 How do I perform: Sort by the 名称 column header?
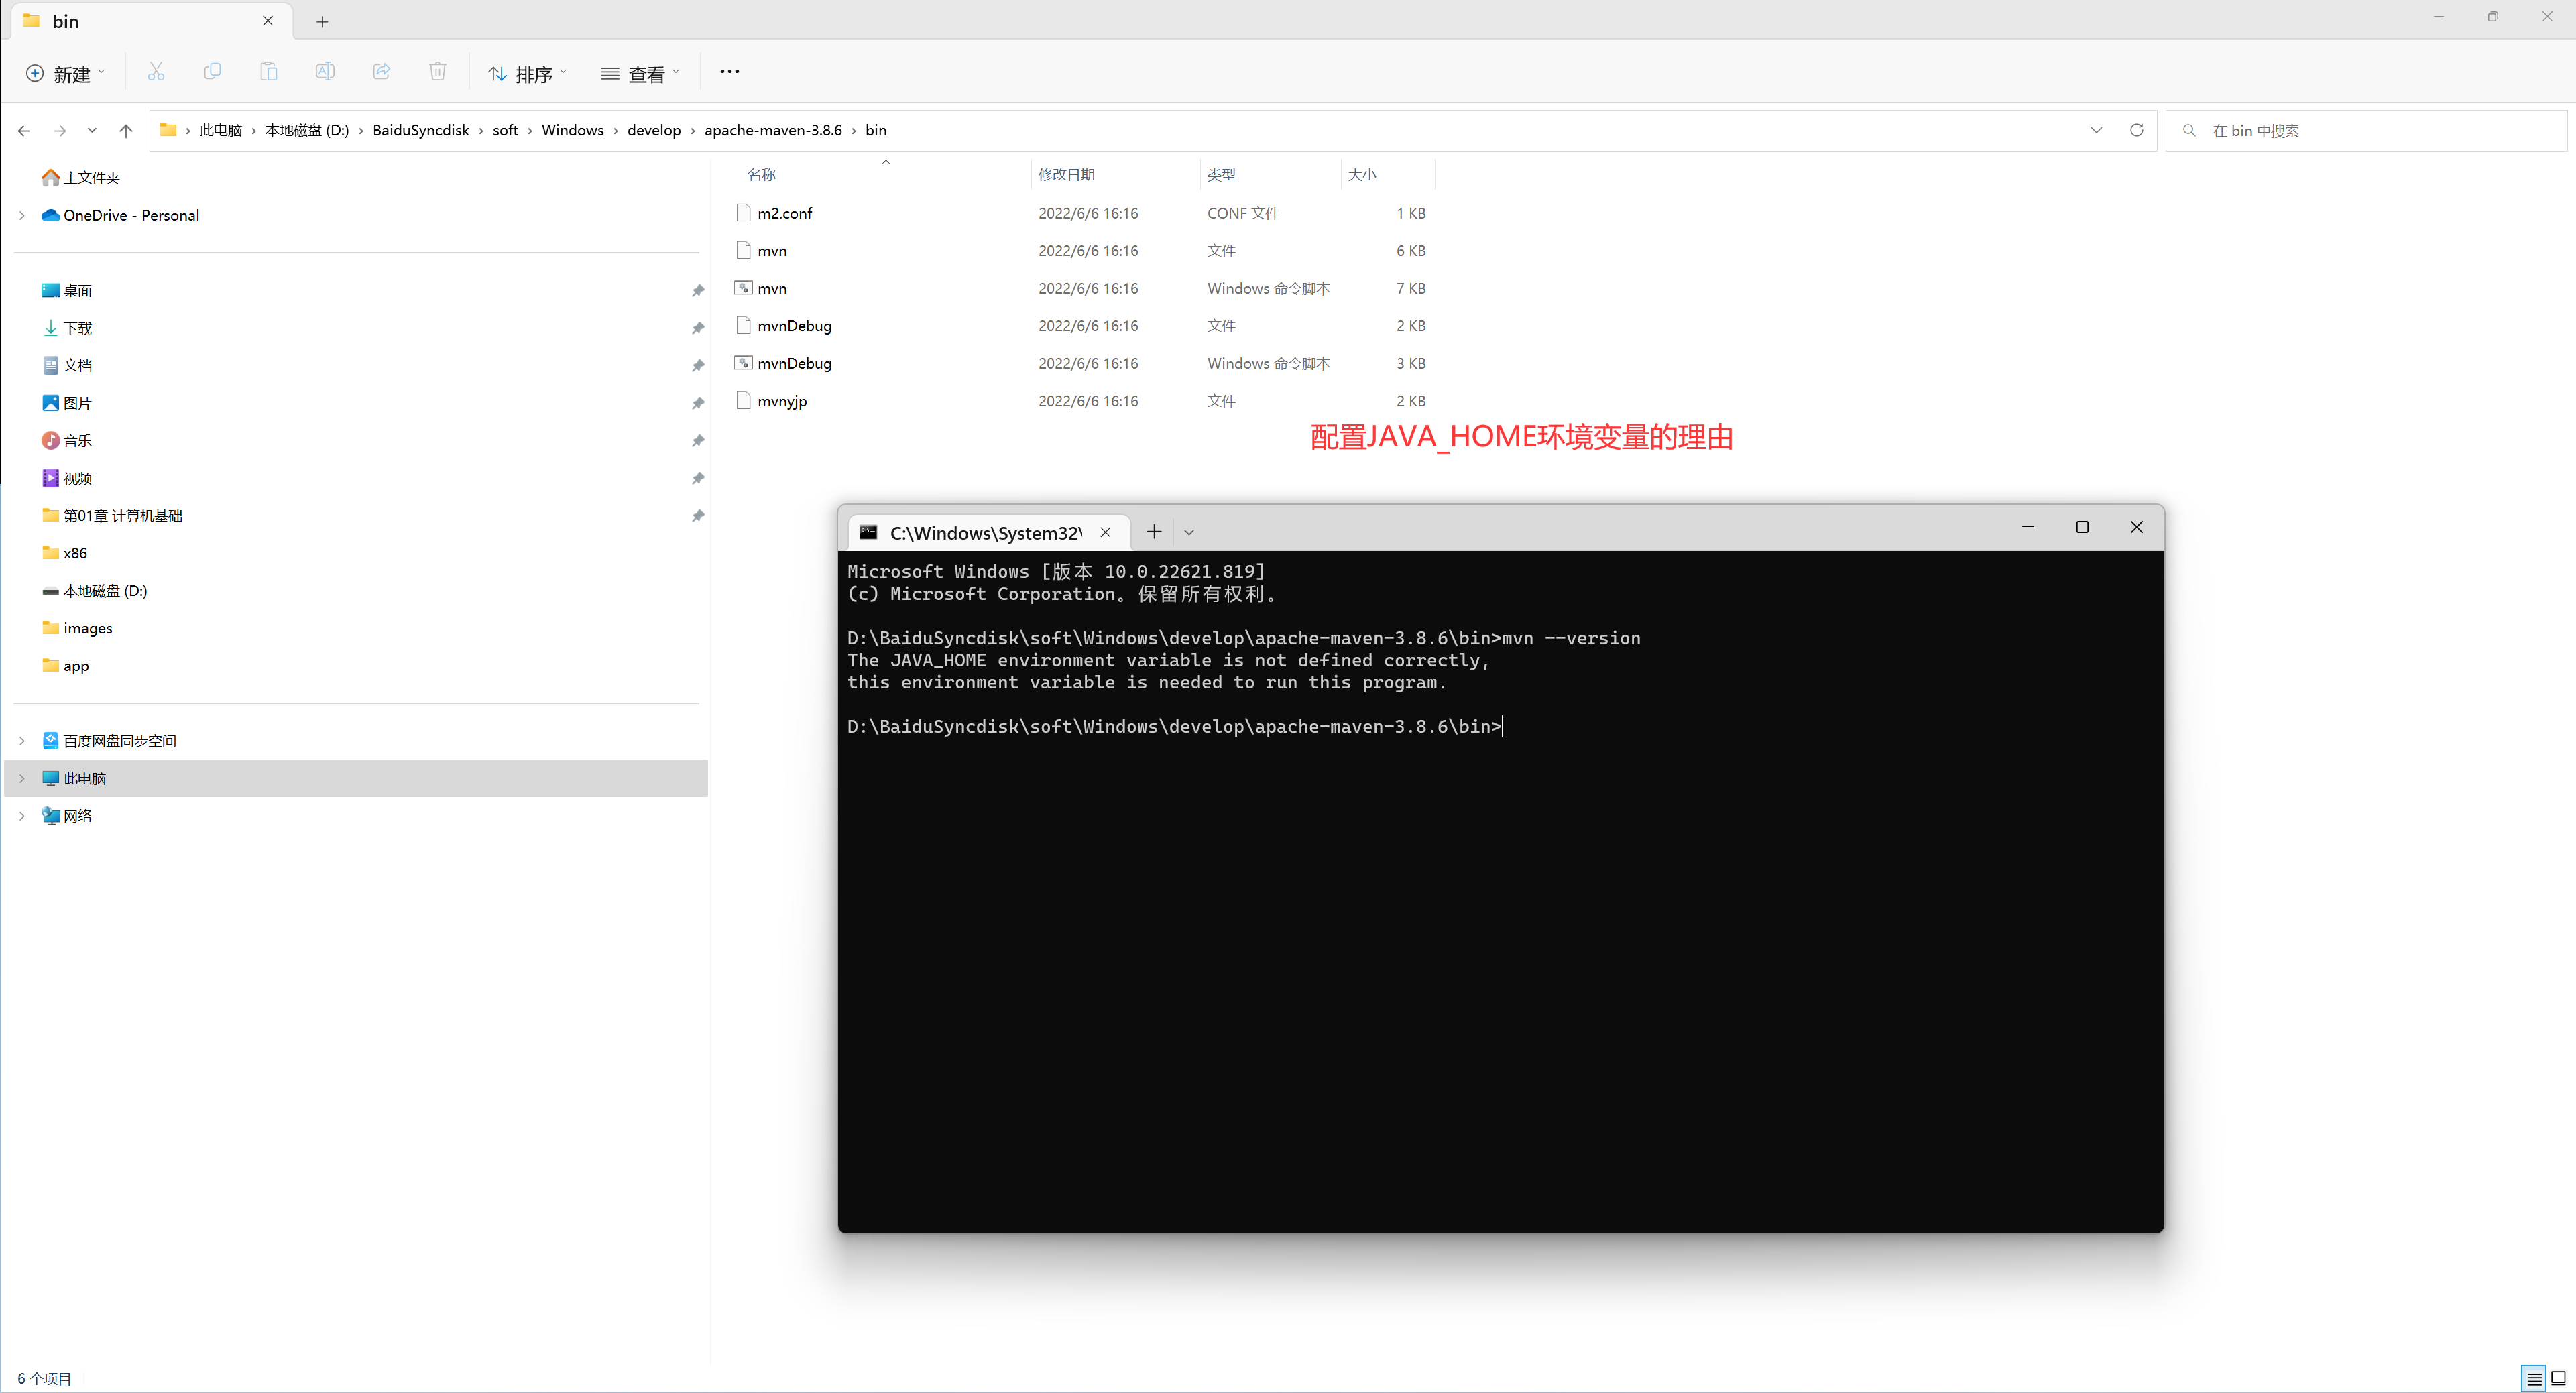[x=762, y=175]
